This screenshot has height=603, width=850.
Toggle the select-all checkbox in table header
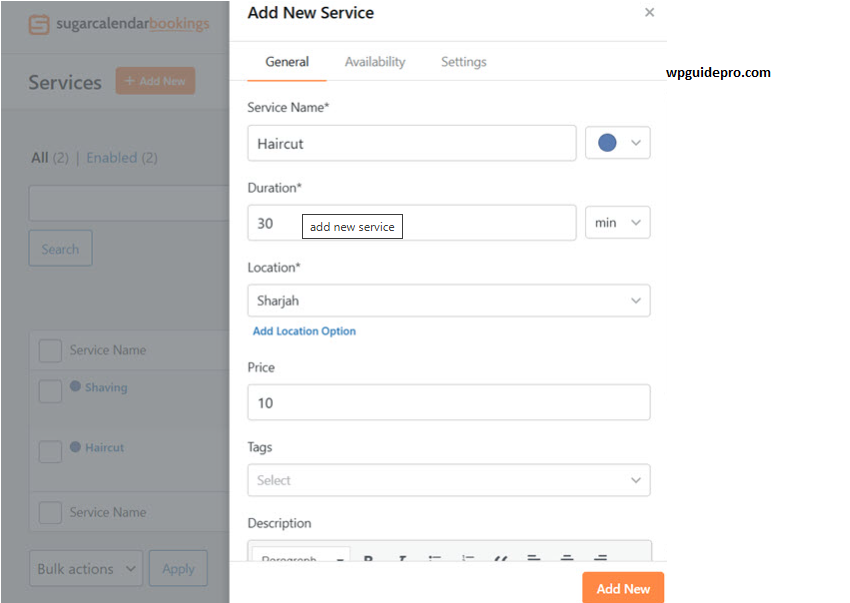50,351
